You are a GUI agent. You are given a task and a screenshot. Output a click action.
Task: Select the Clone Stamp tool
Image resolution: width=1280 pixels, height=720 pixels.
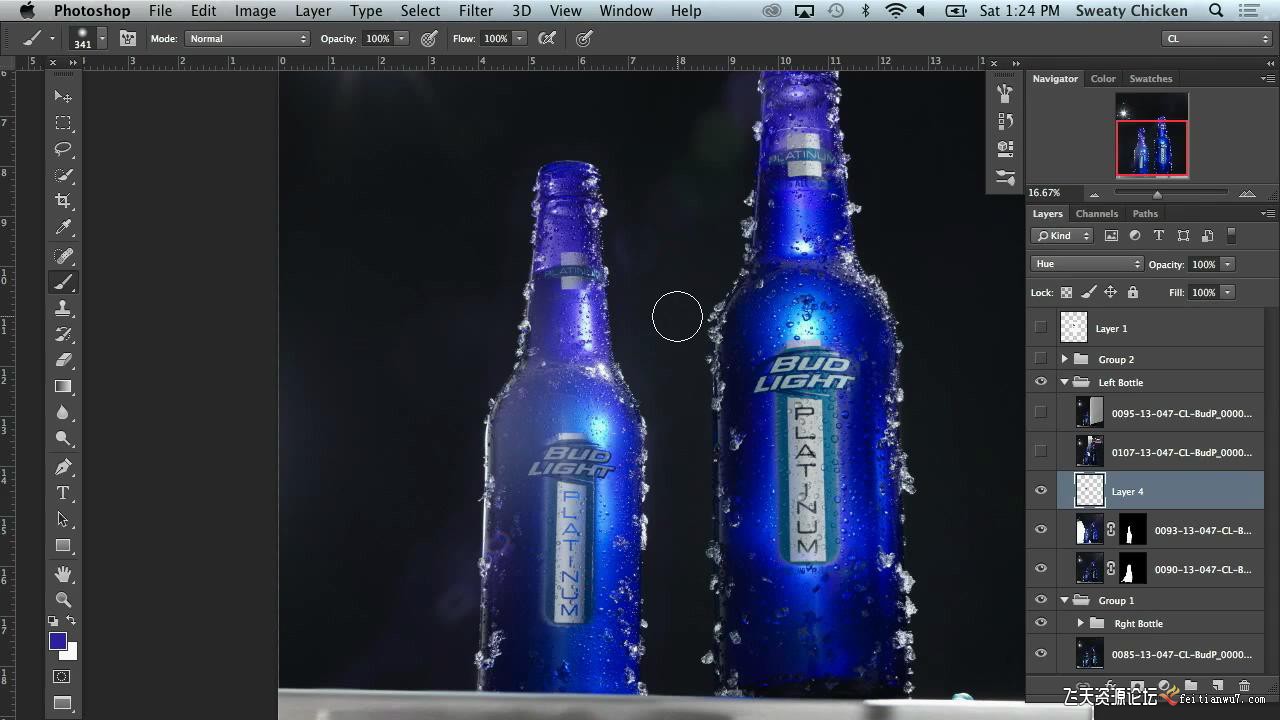click(63, 308)
